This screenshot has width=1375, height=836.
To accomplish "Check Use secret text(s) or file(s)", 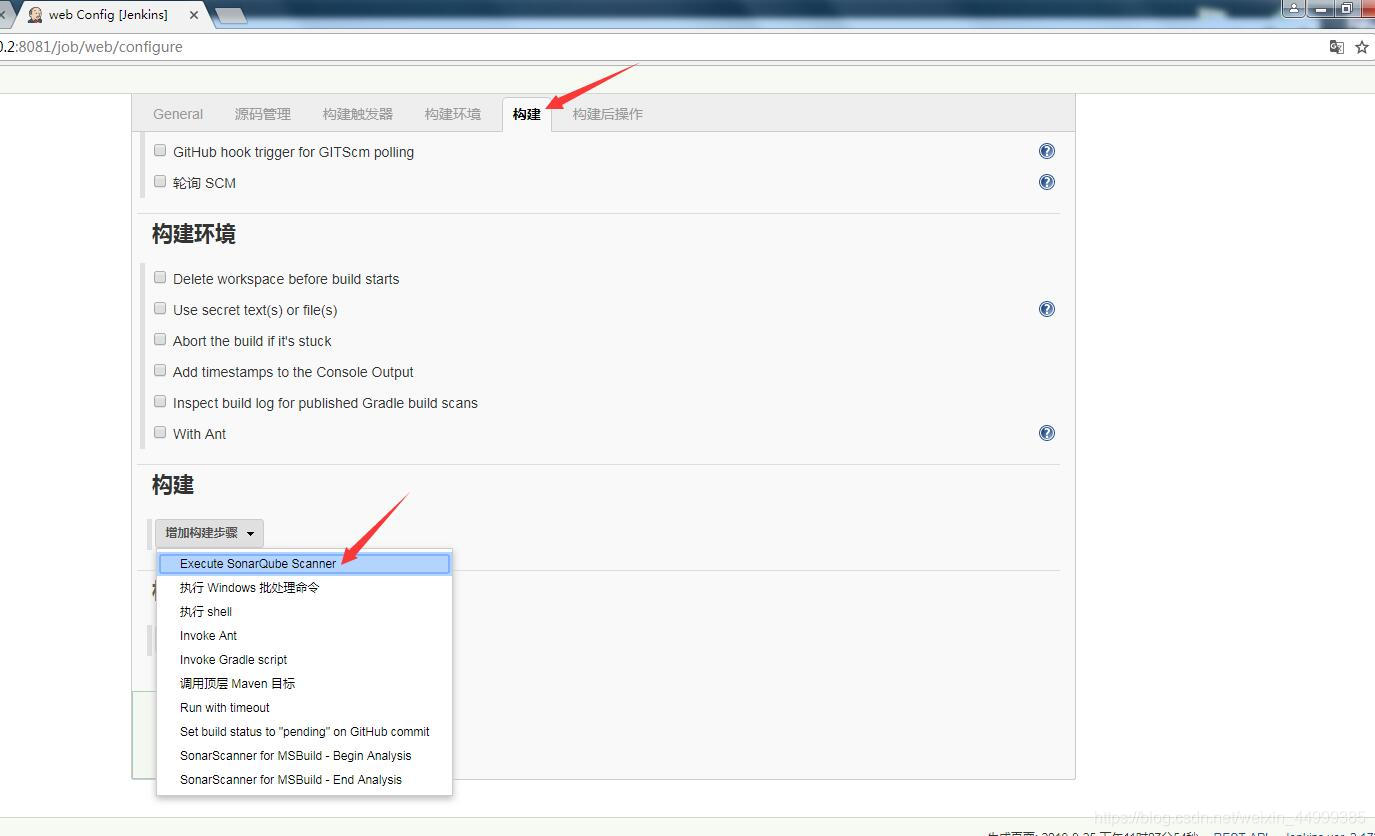I will pyautogui.click(x=160, y=309).
